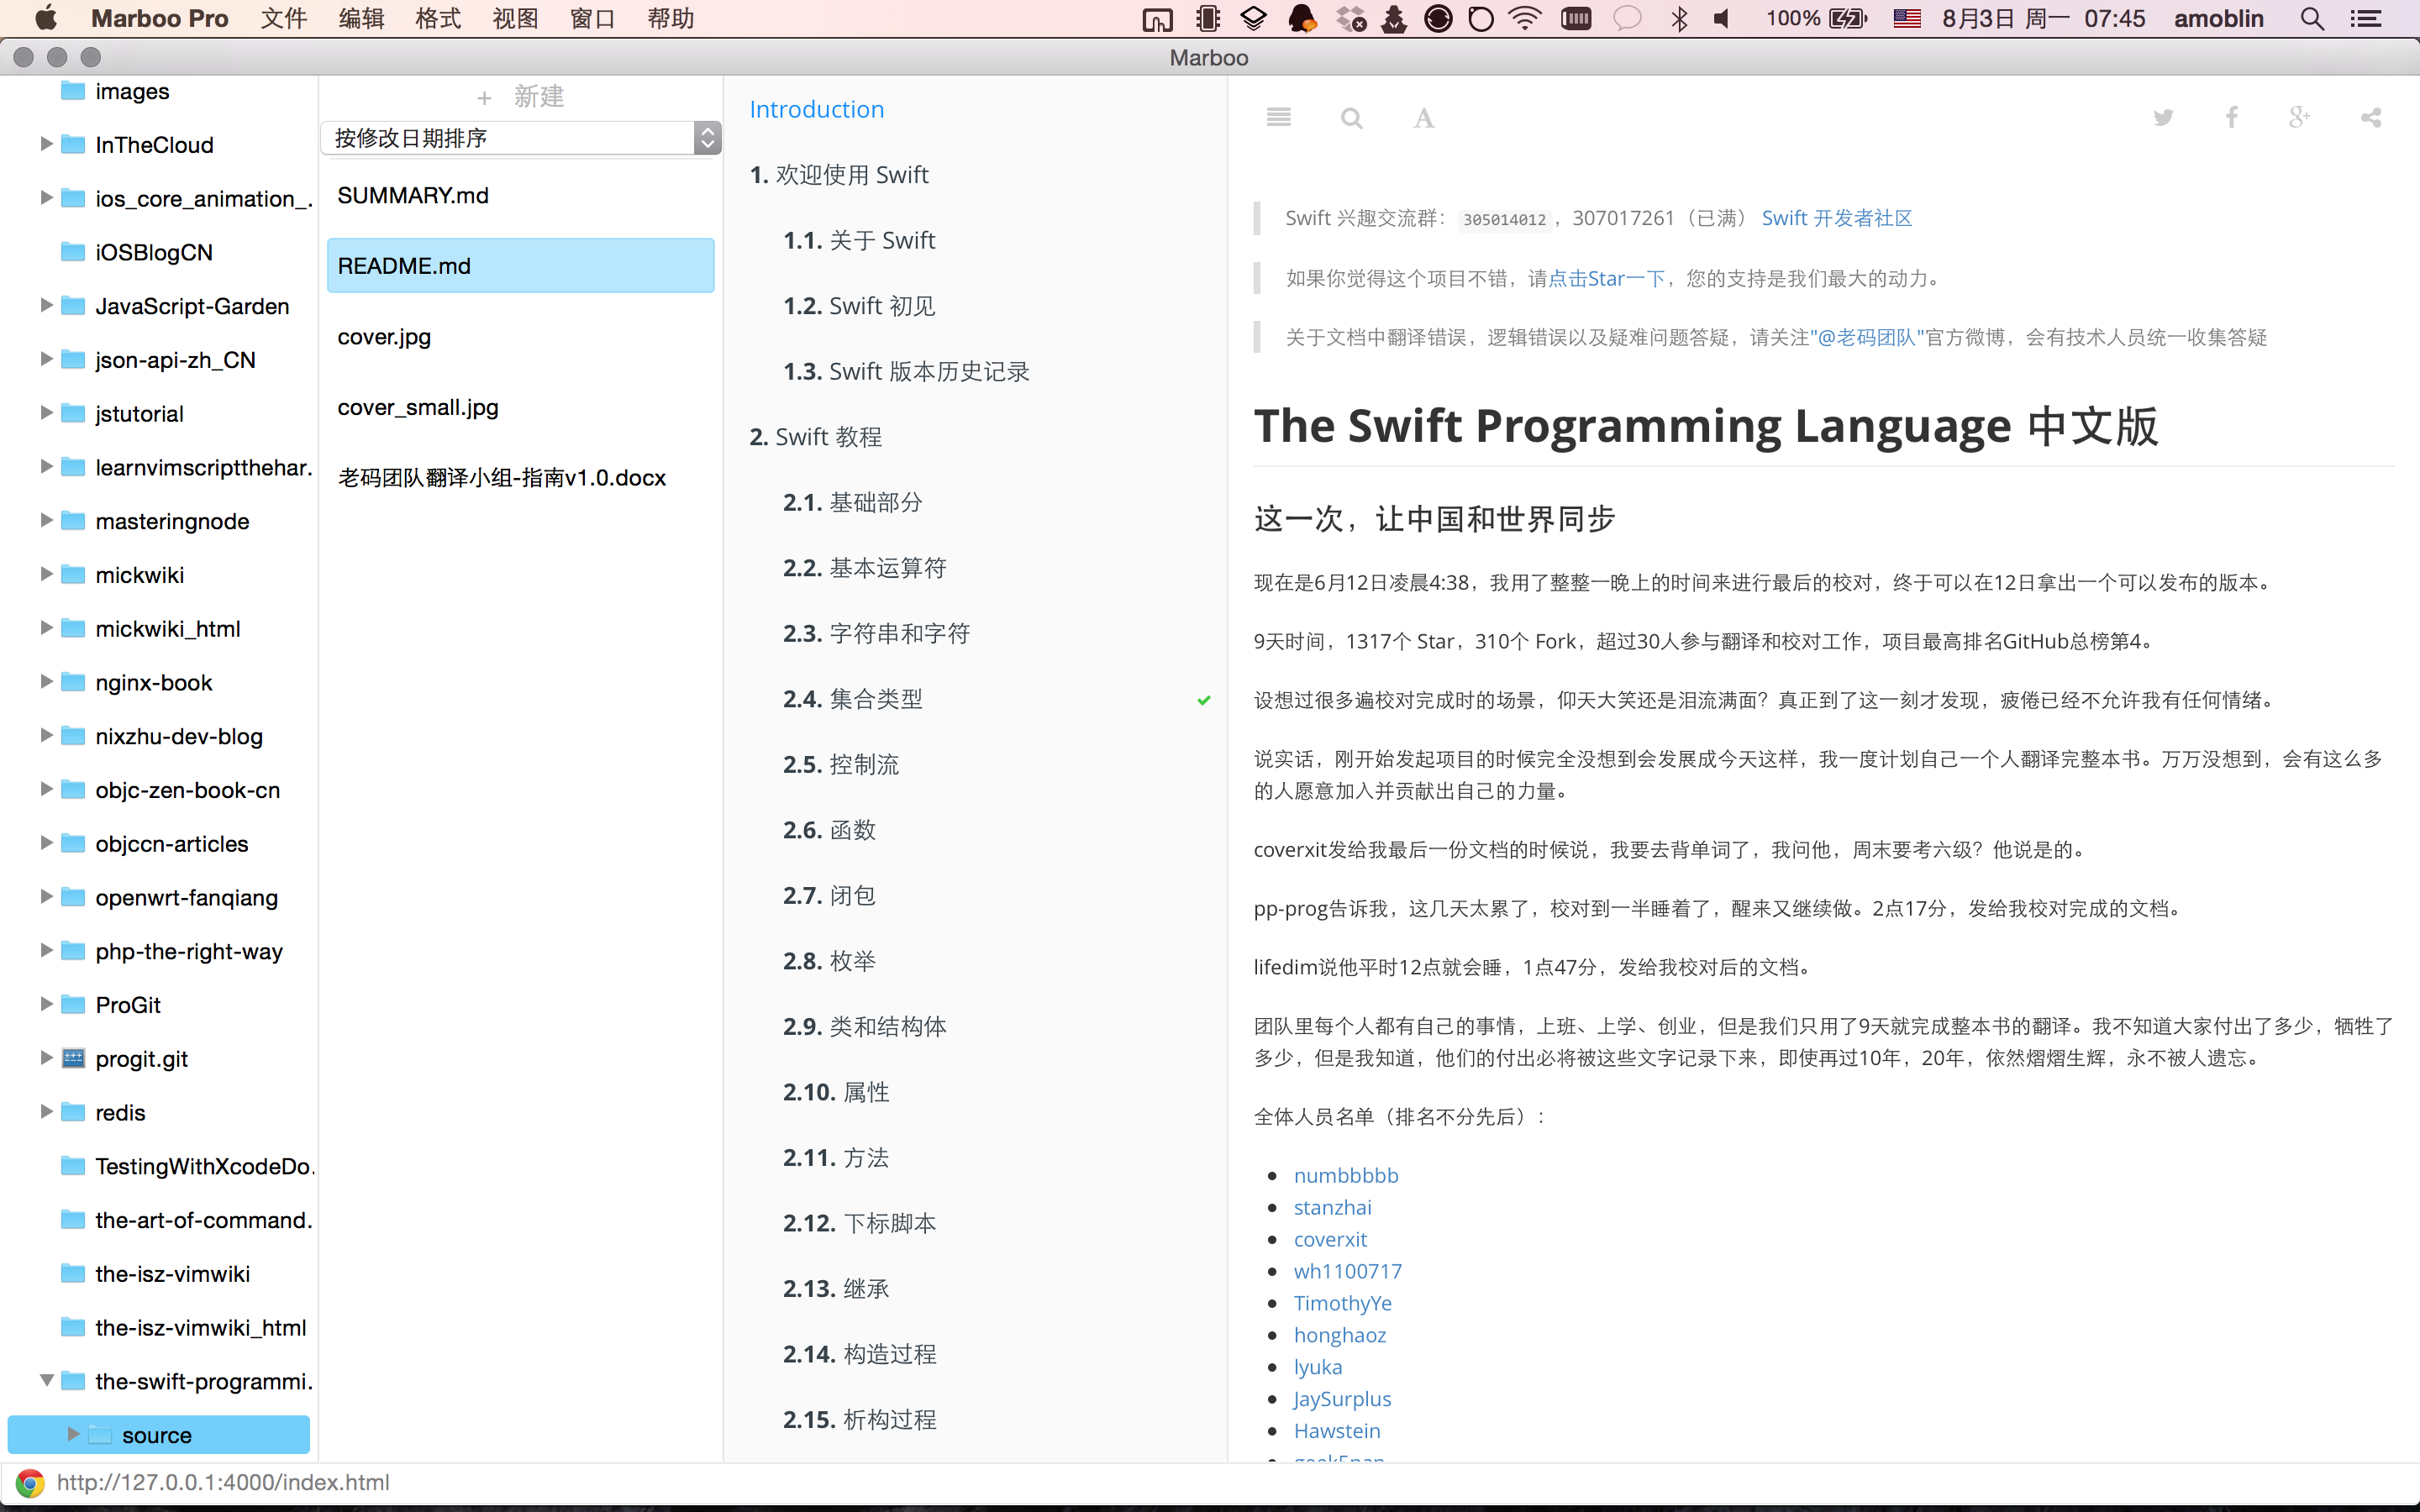Image resolution: width=2420 pixels, height=1512 pixels.
Task: Share the page via the Twitter icon
Action: (x=2163, y=118)
